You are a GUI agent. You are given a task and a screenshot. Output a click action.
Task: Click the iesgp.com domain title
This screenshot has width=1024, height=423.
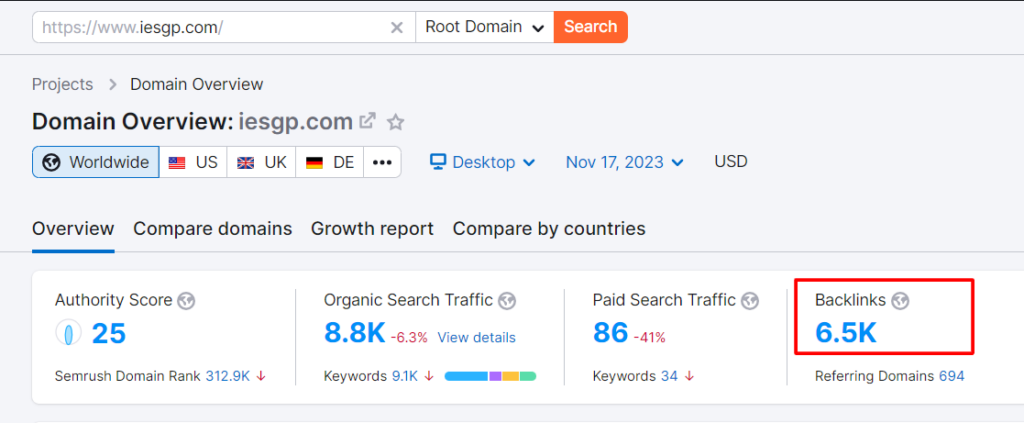point(296,122)
